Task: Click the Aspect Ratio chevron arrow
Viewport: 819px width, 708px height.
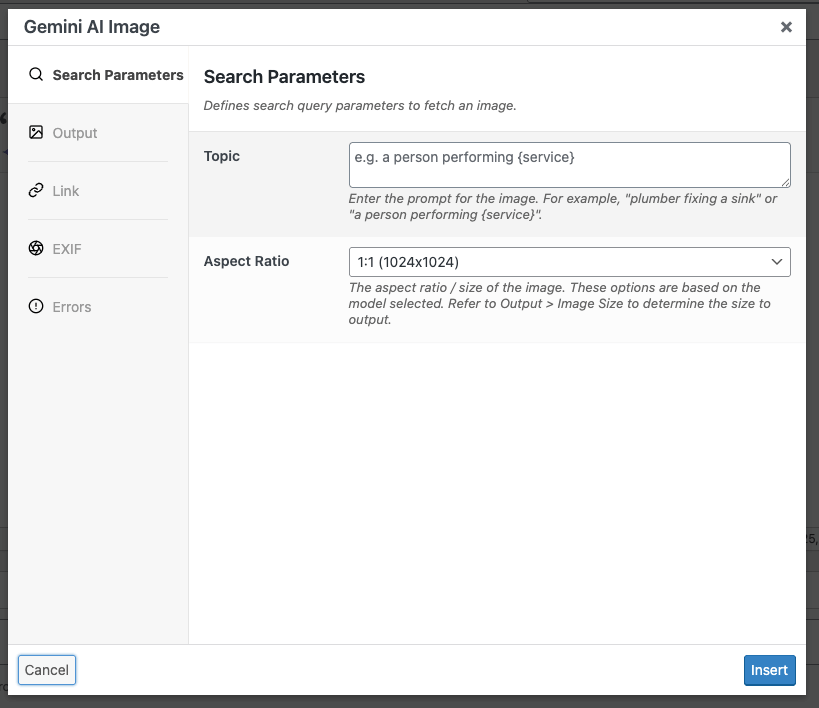Action: 778,261
